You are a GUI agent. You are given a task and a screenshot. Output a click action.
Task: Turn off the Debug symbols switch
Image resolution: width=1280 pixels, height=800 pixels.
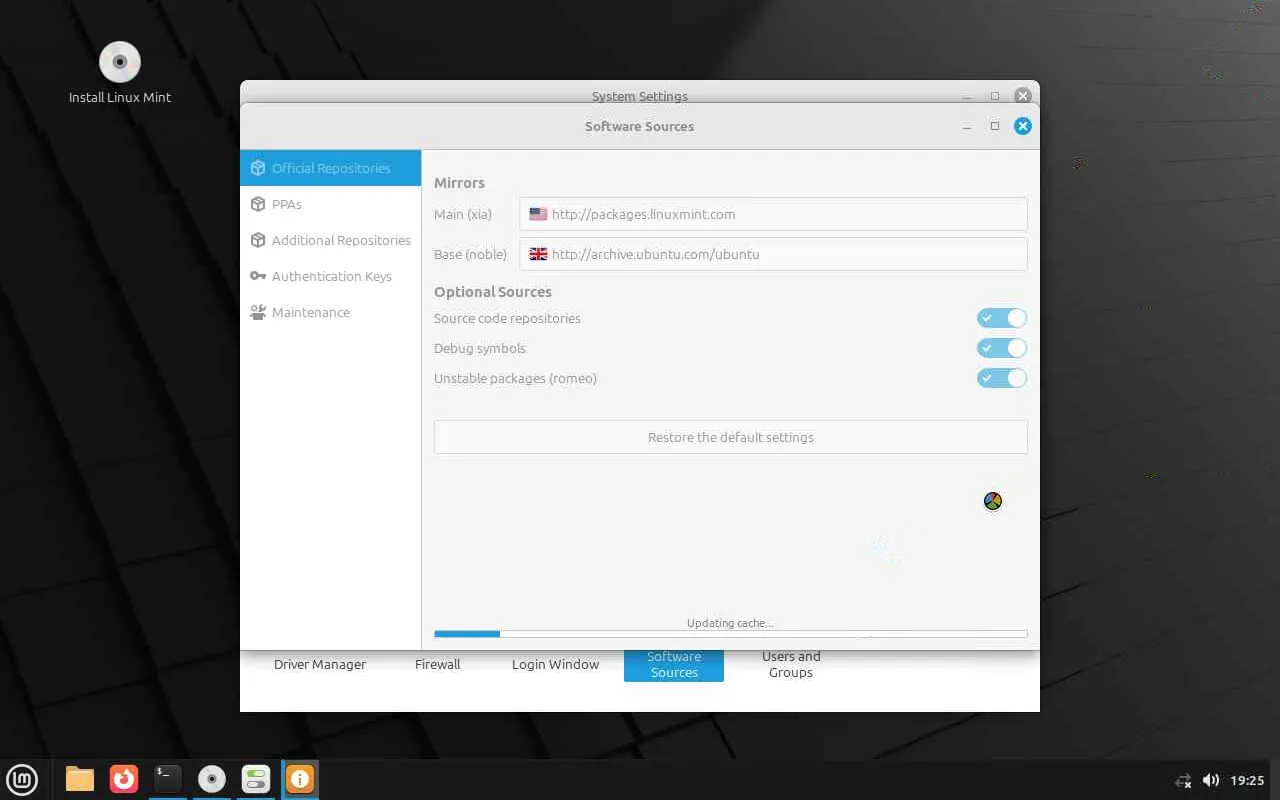1002,348
